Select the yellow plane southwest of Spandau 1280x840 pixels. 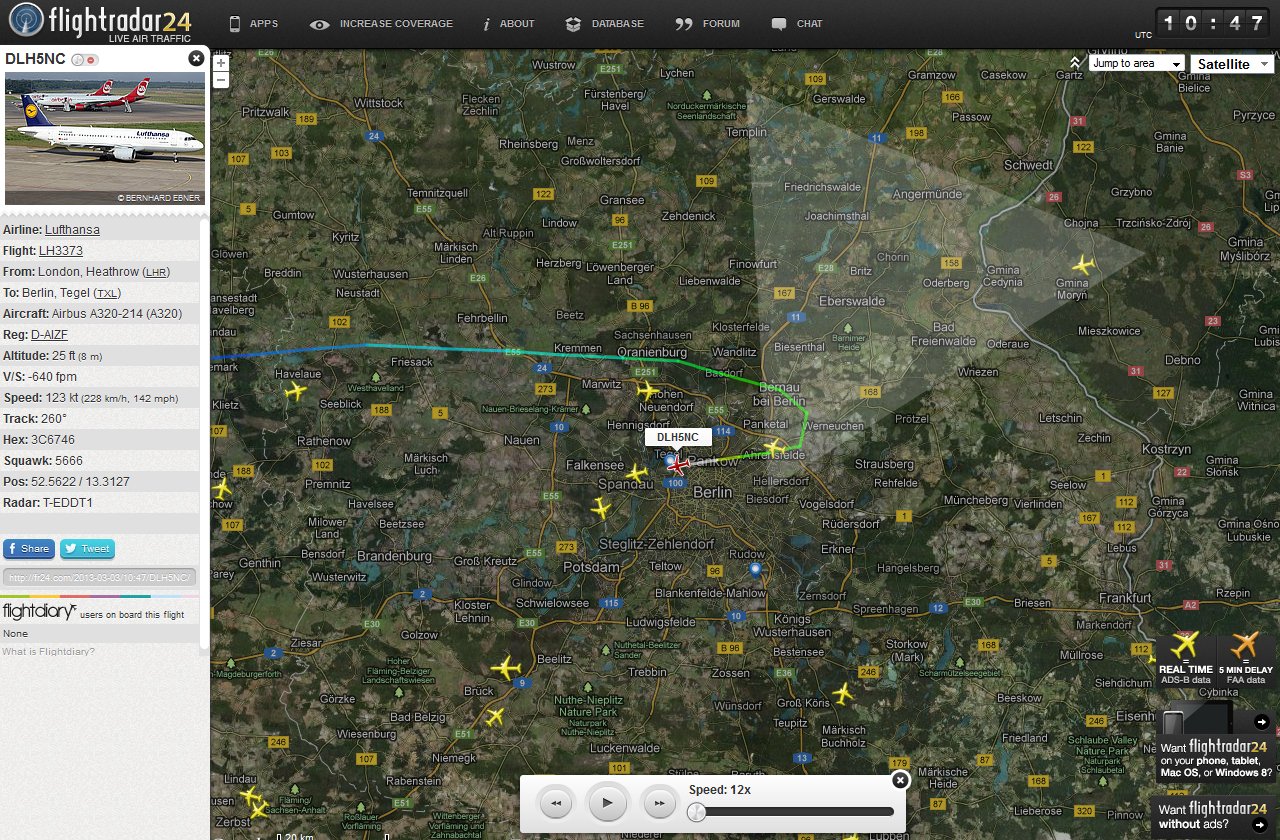point(600,508)
